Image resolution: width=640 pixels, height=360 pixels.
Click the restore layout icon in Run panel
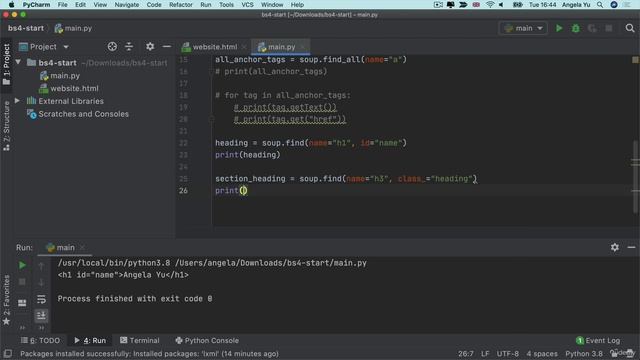click(22, 303)
